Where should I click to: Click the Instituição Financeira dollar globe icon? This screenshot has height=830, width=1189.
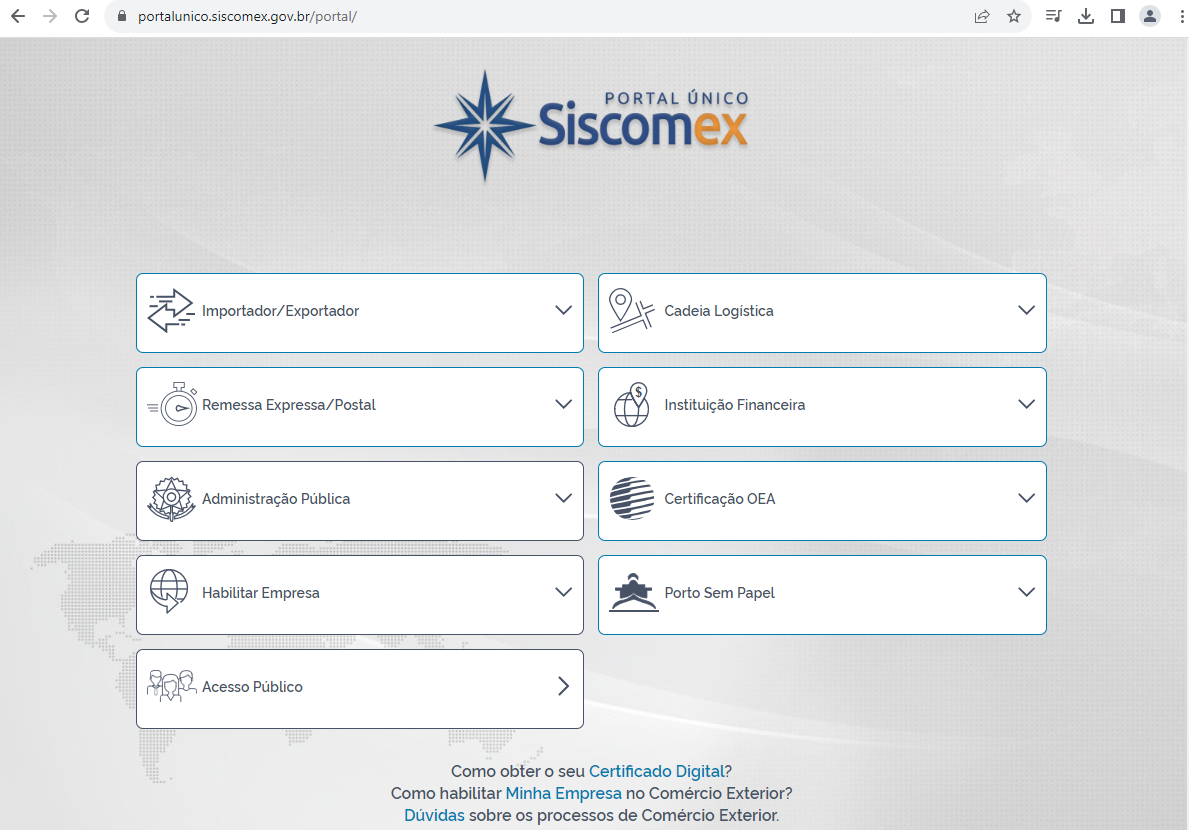(632, 405)
